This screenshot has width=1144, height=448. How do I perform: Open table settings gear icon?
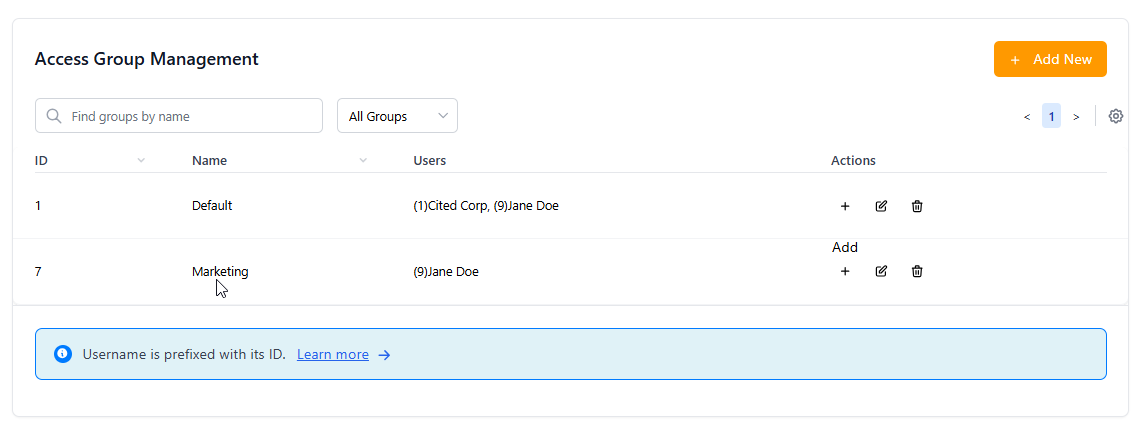[1116, 116]
